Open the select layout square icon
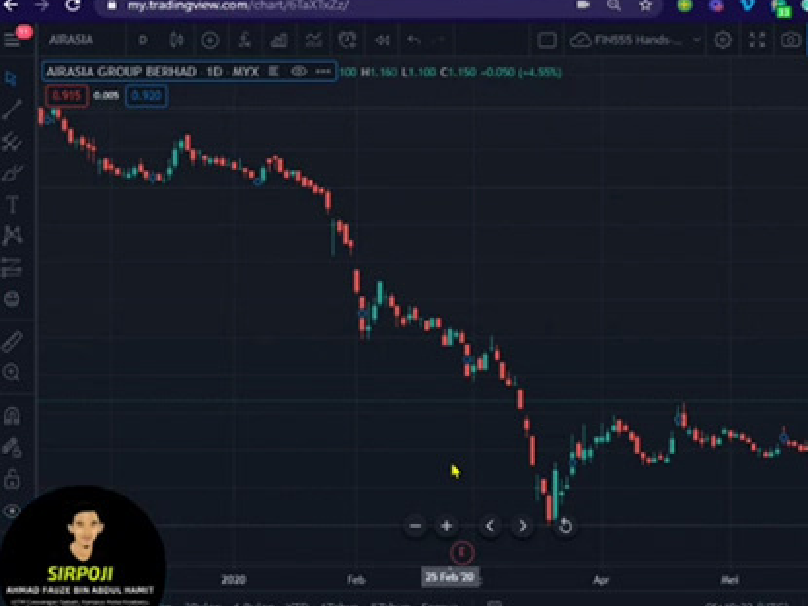The height and width of the screenshot is (606, 808). coord(547,40)
